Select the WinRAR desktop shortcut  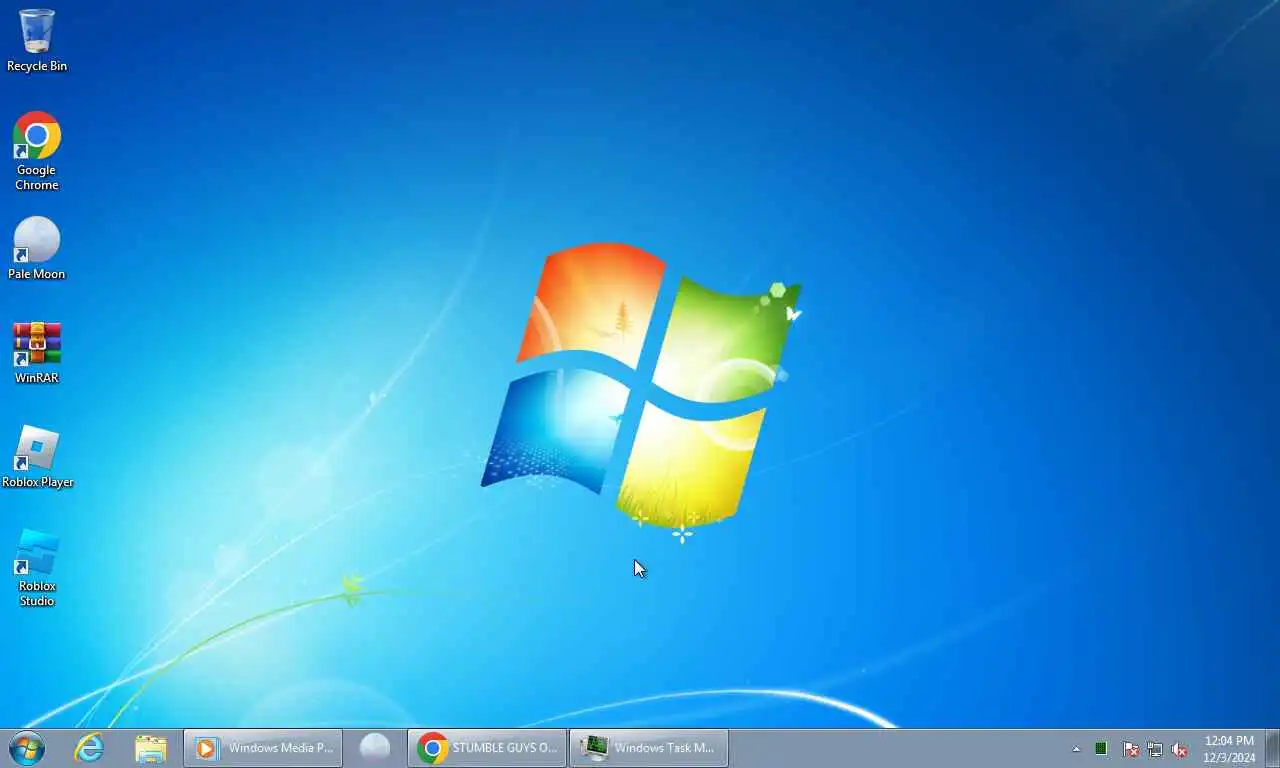[x=37, y=353]
